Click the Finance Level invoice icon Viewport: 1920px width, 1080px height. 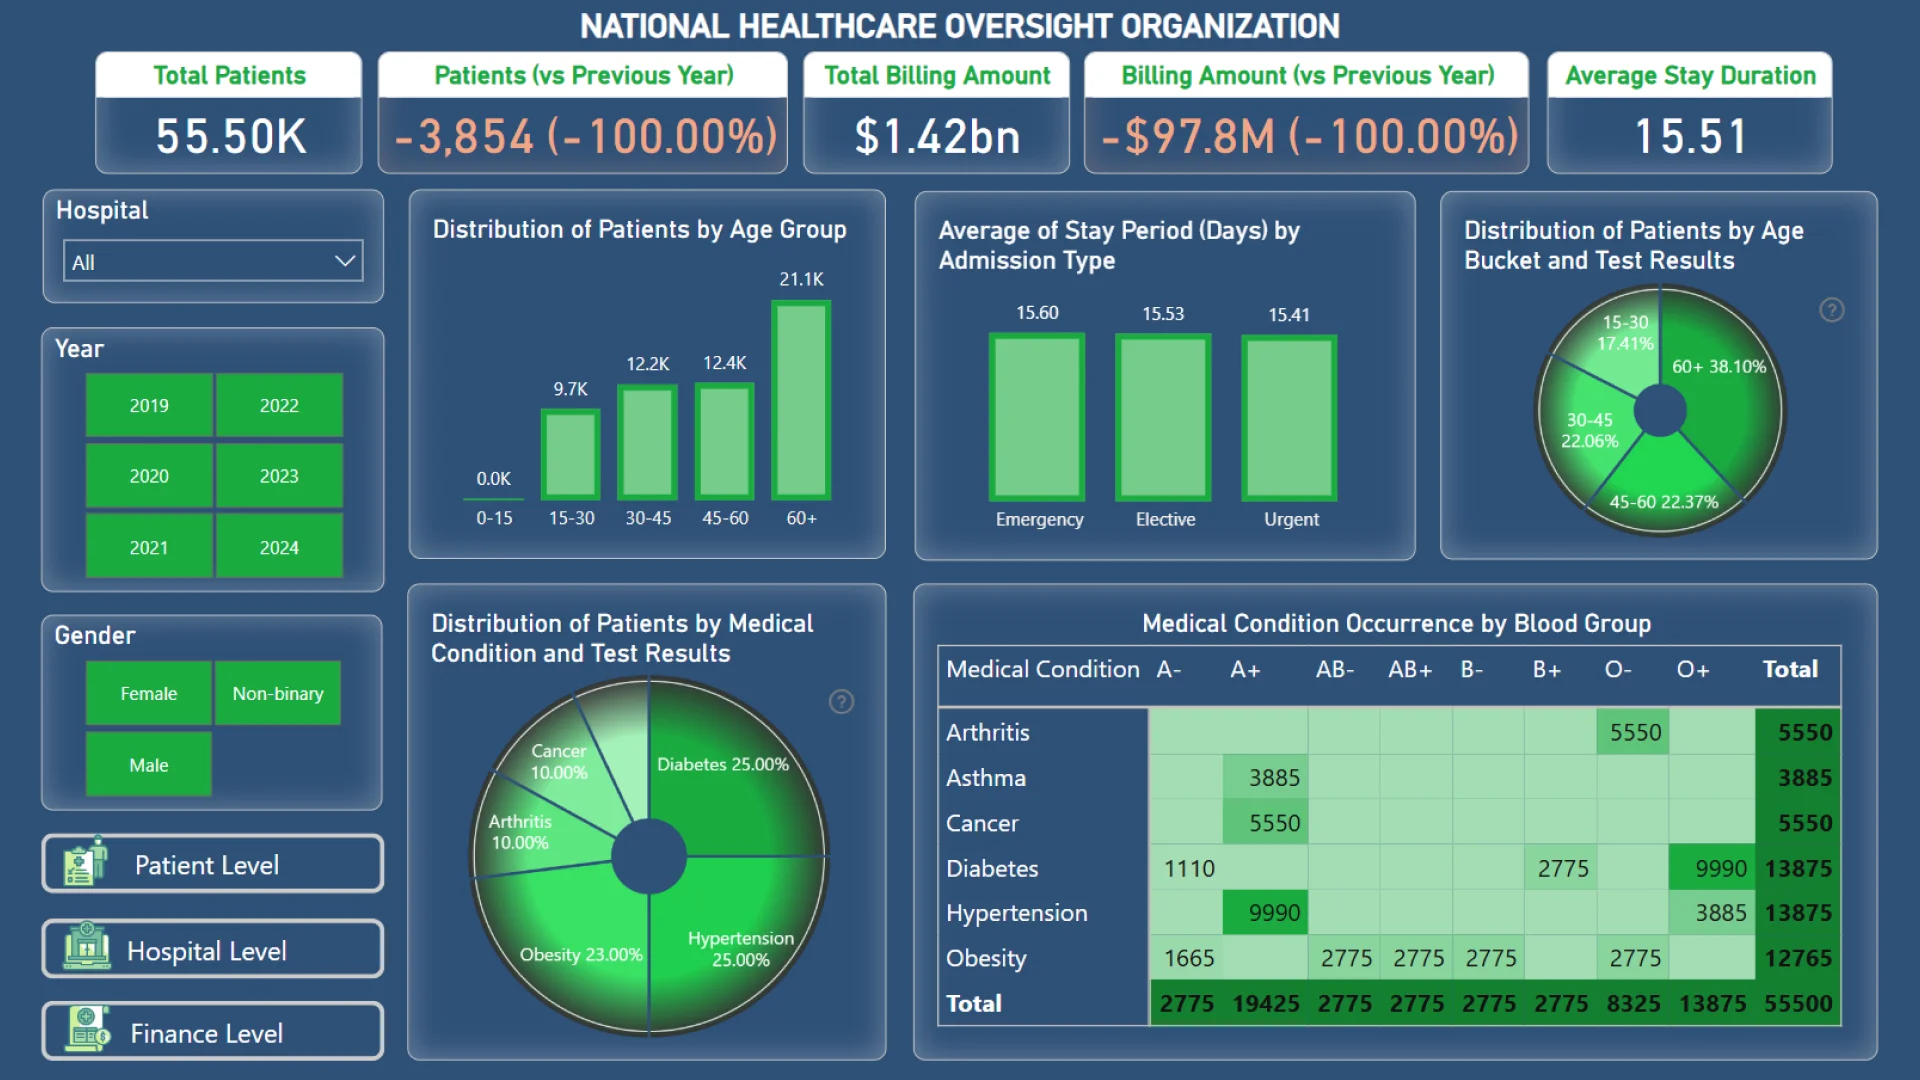coord(88,1030)
